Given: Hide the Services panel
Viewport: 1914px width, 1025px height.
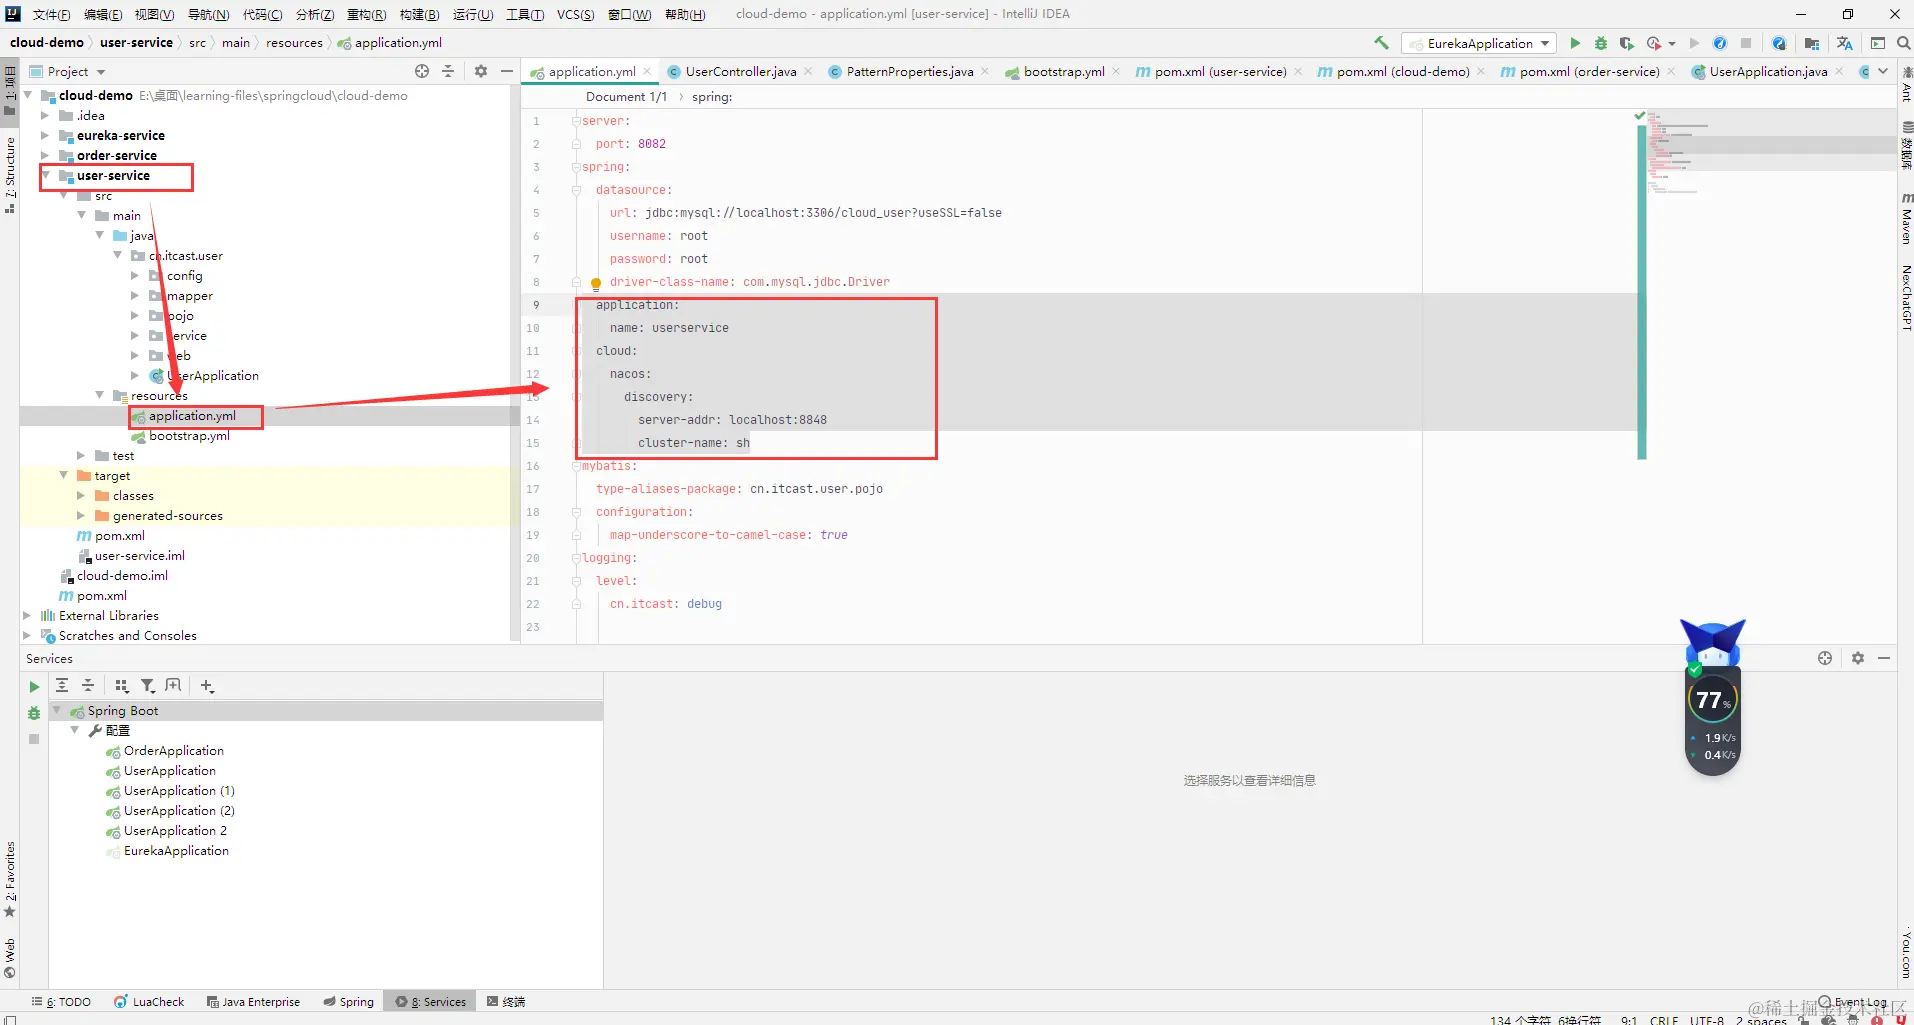Looking at the screenshot, I should click(1884, 658).
